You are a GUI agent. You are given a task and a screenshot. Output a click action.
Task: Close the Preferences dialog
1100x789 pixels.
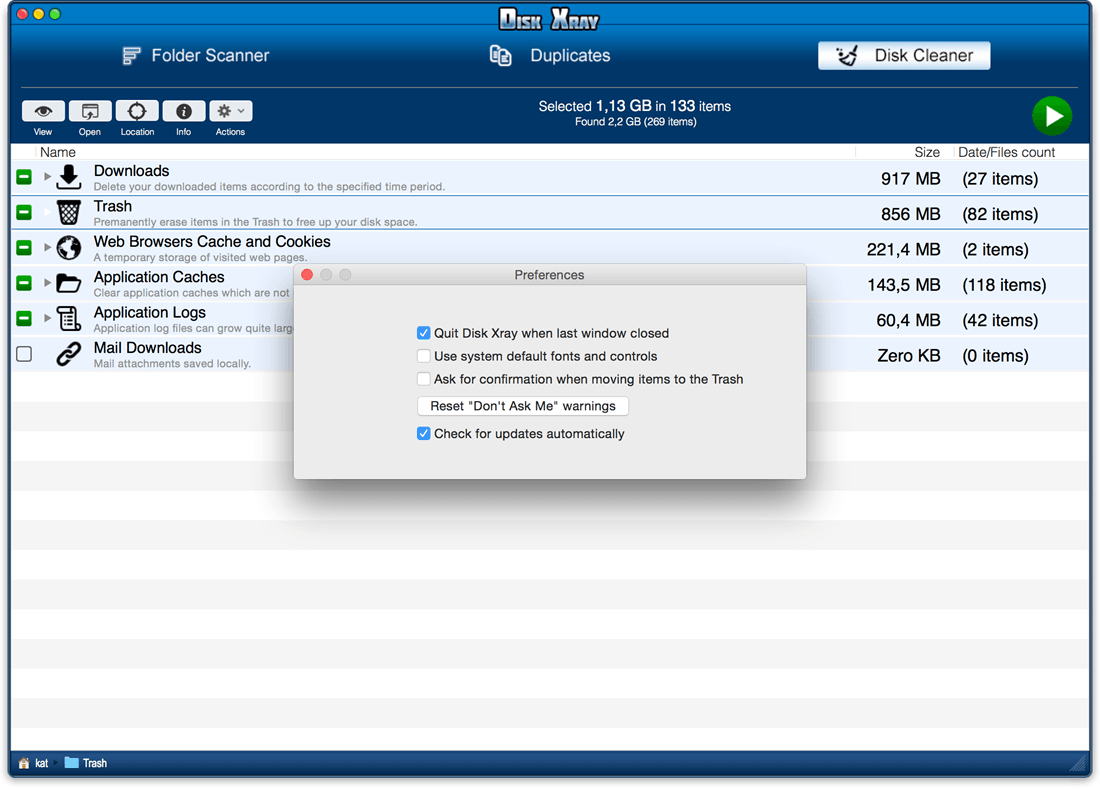tap(307, 275)
